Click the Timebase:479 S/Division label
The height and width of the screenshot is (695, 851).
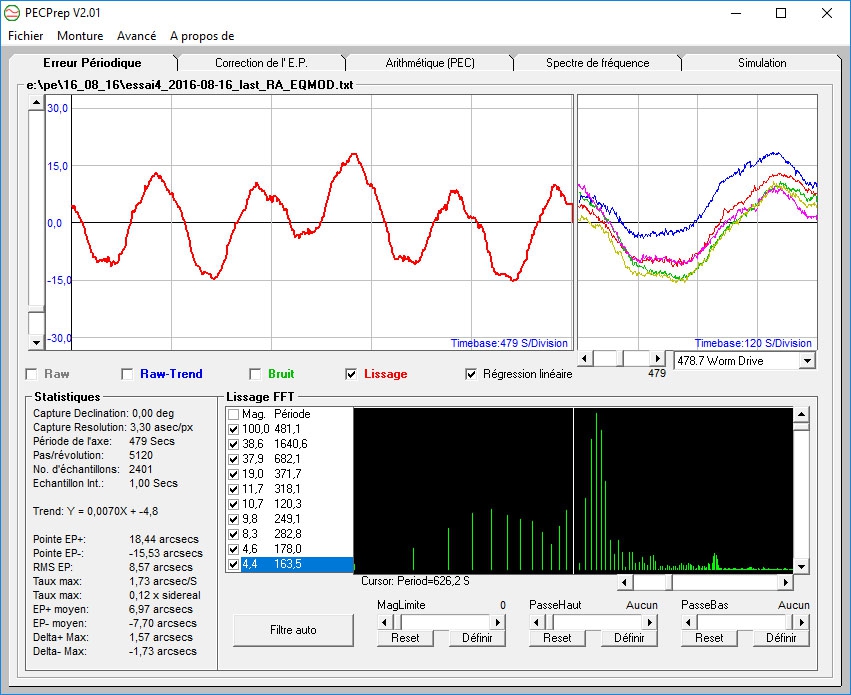pos(509,343)
